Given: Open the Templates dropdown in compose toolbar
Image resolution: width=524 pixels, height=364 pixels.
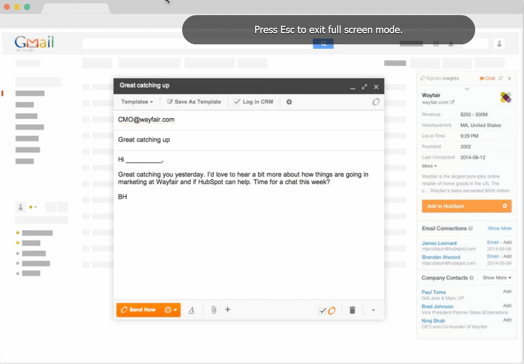Looking at the screenshot, I should point(137,102).
